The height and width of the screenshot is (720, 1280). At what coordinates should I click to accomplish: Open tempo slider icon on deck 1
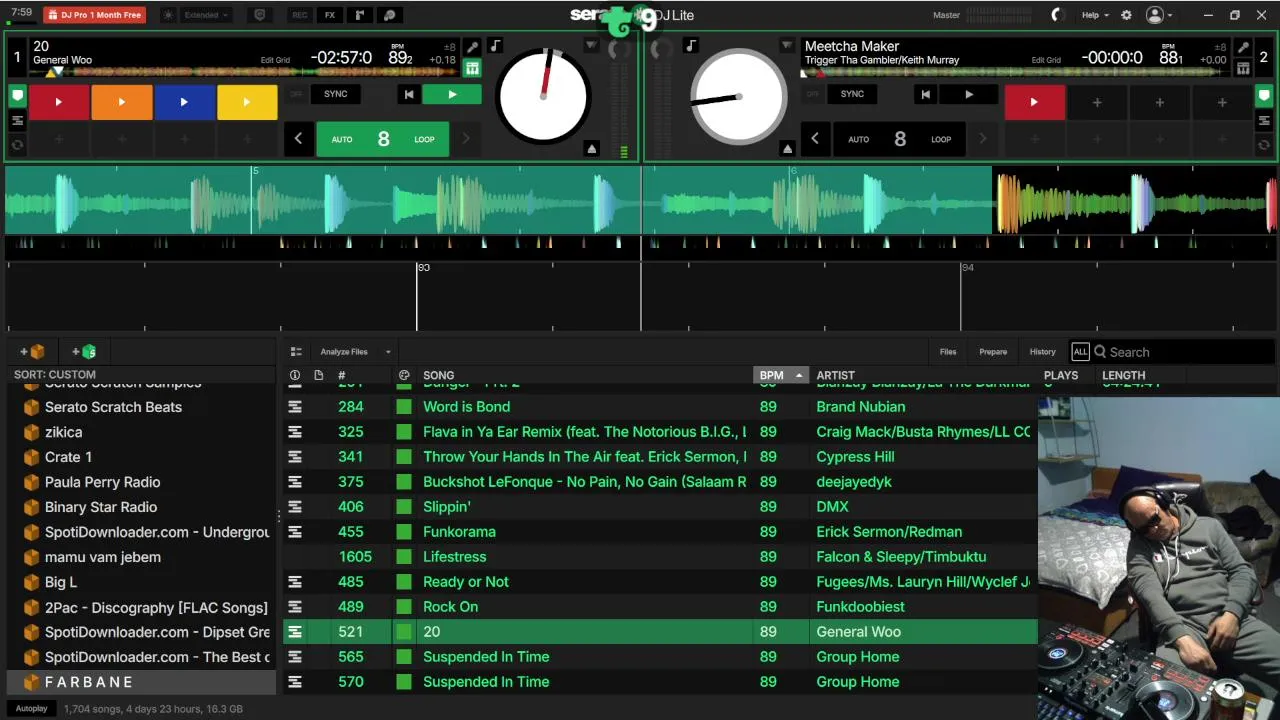click(x=472, y=68)
